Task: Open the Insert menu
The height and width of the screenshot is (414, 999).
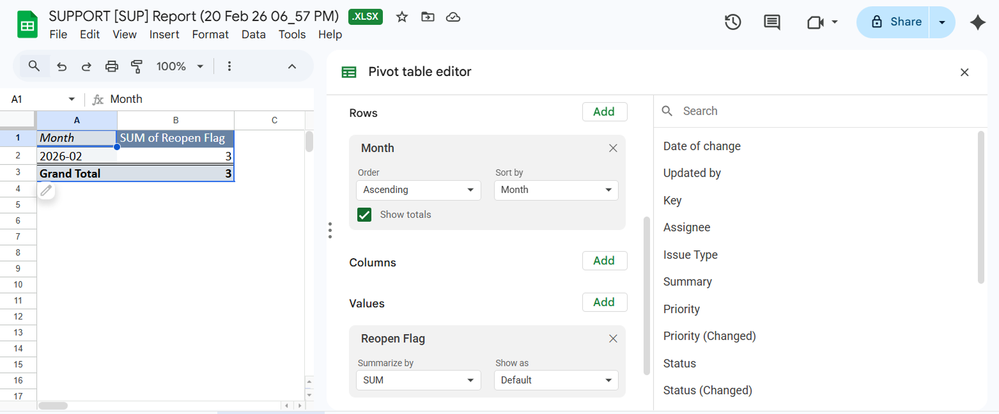Action: click(164, 34)
